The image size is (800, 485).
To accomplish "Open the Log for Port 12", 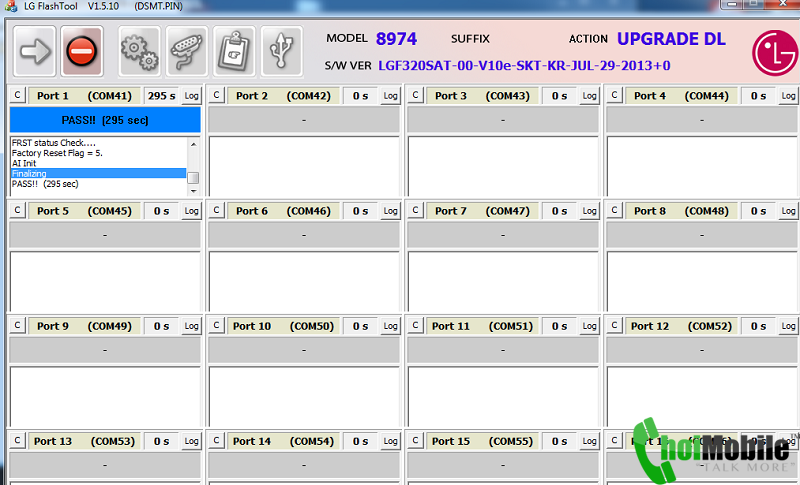I will (x=788, y=326).
